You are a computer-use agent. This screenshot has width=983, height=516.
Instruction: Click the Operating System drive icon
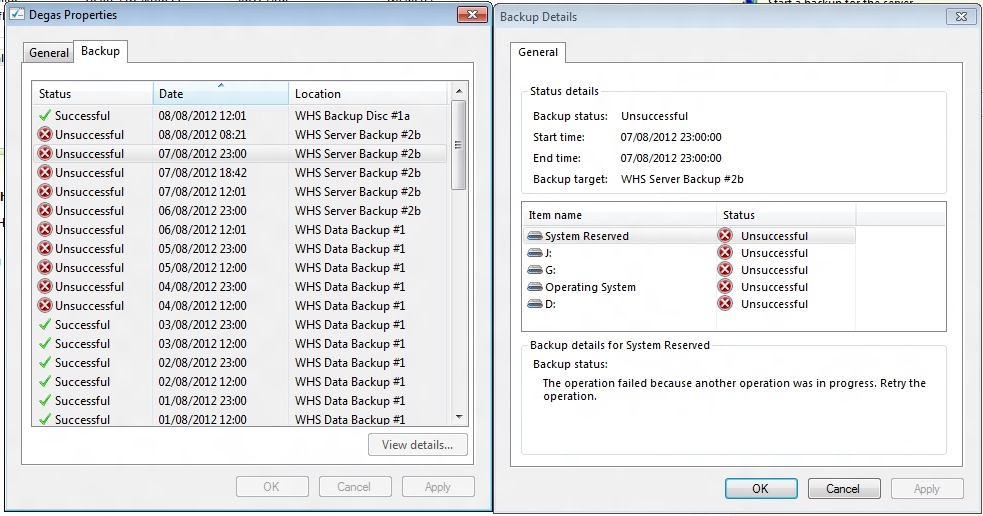(535, 288)
